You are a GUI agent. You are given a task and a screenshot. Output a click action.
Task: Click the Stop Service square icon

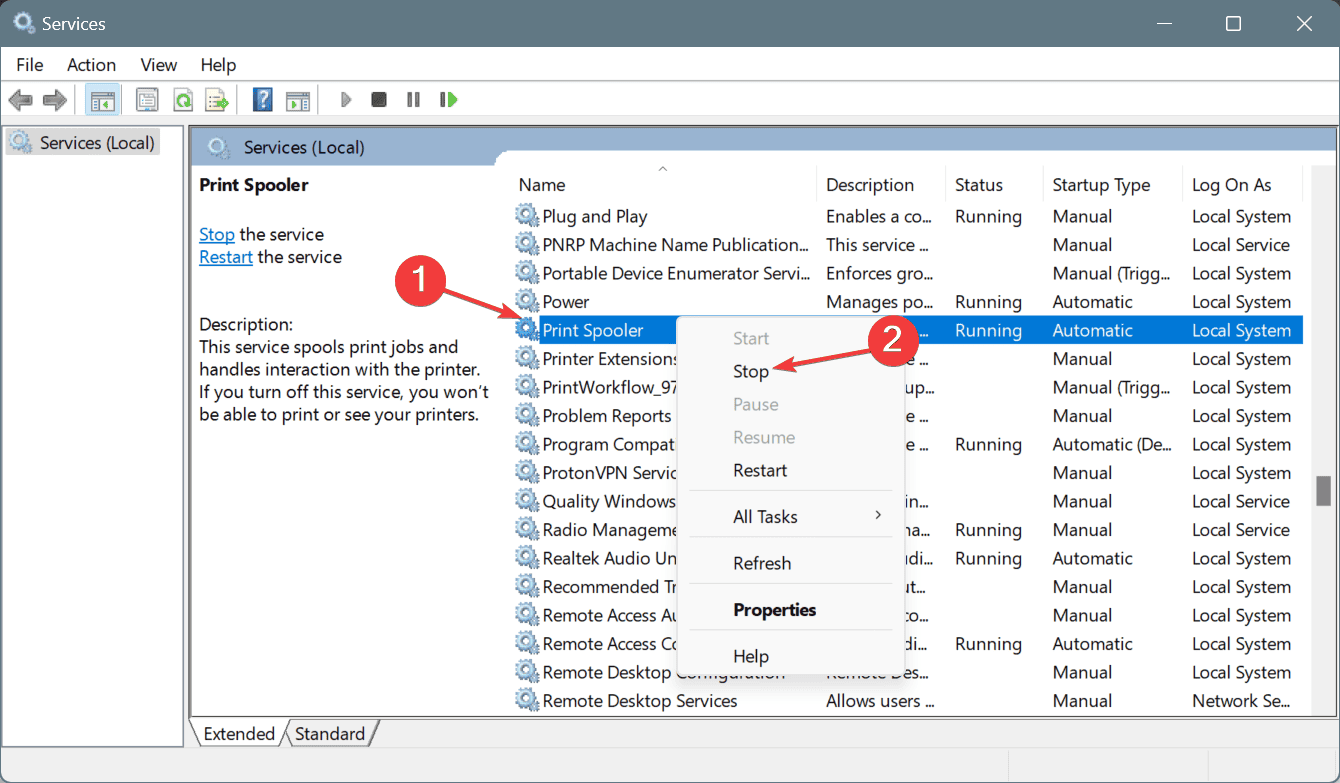tap(379, 100)
